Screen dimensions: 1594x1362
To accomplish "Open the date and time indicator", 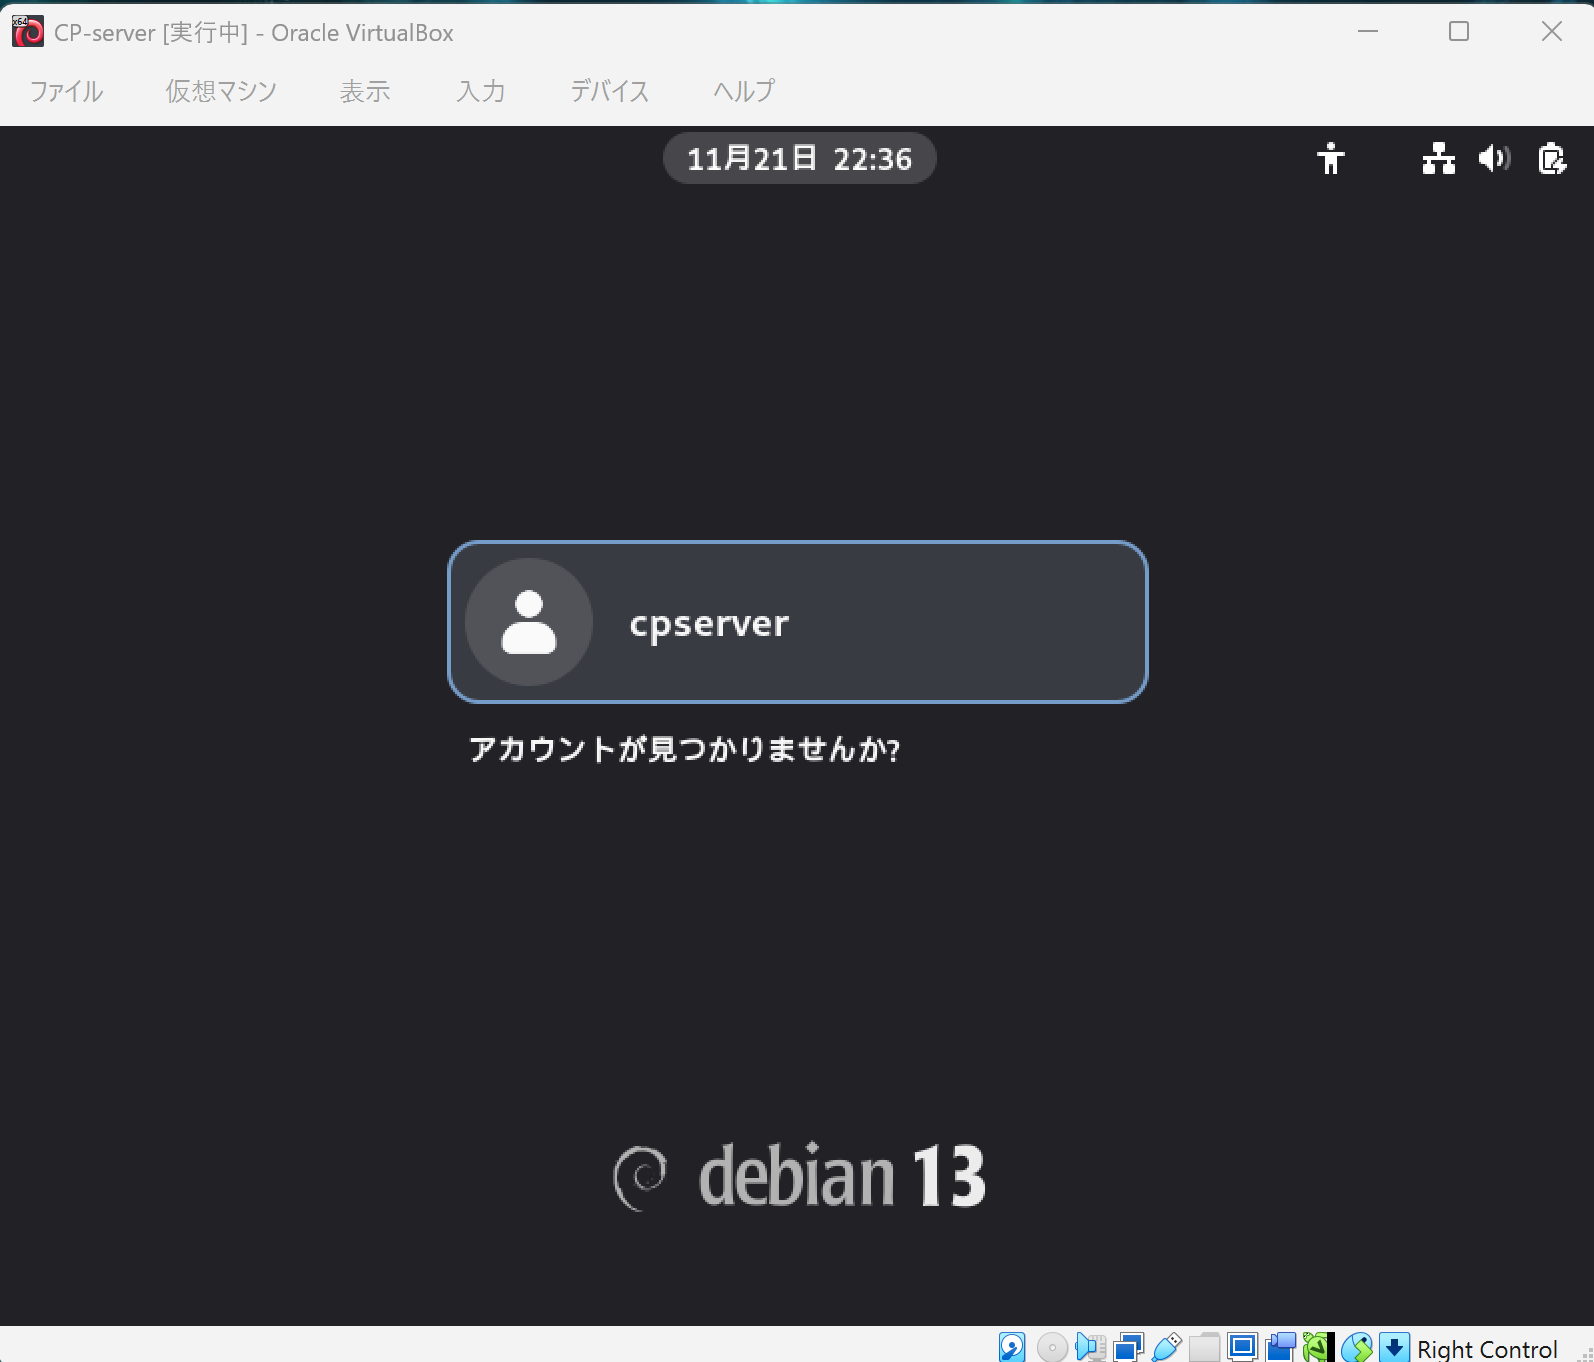I will pos(800,158).
